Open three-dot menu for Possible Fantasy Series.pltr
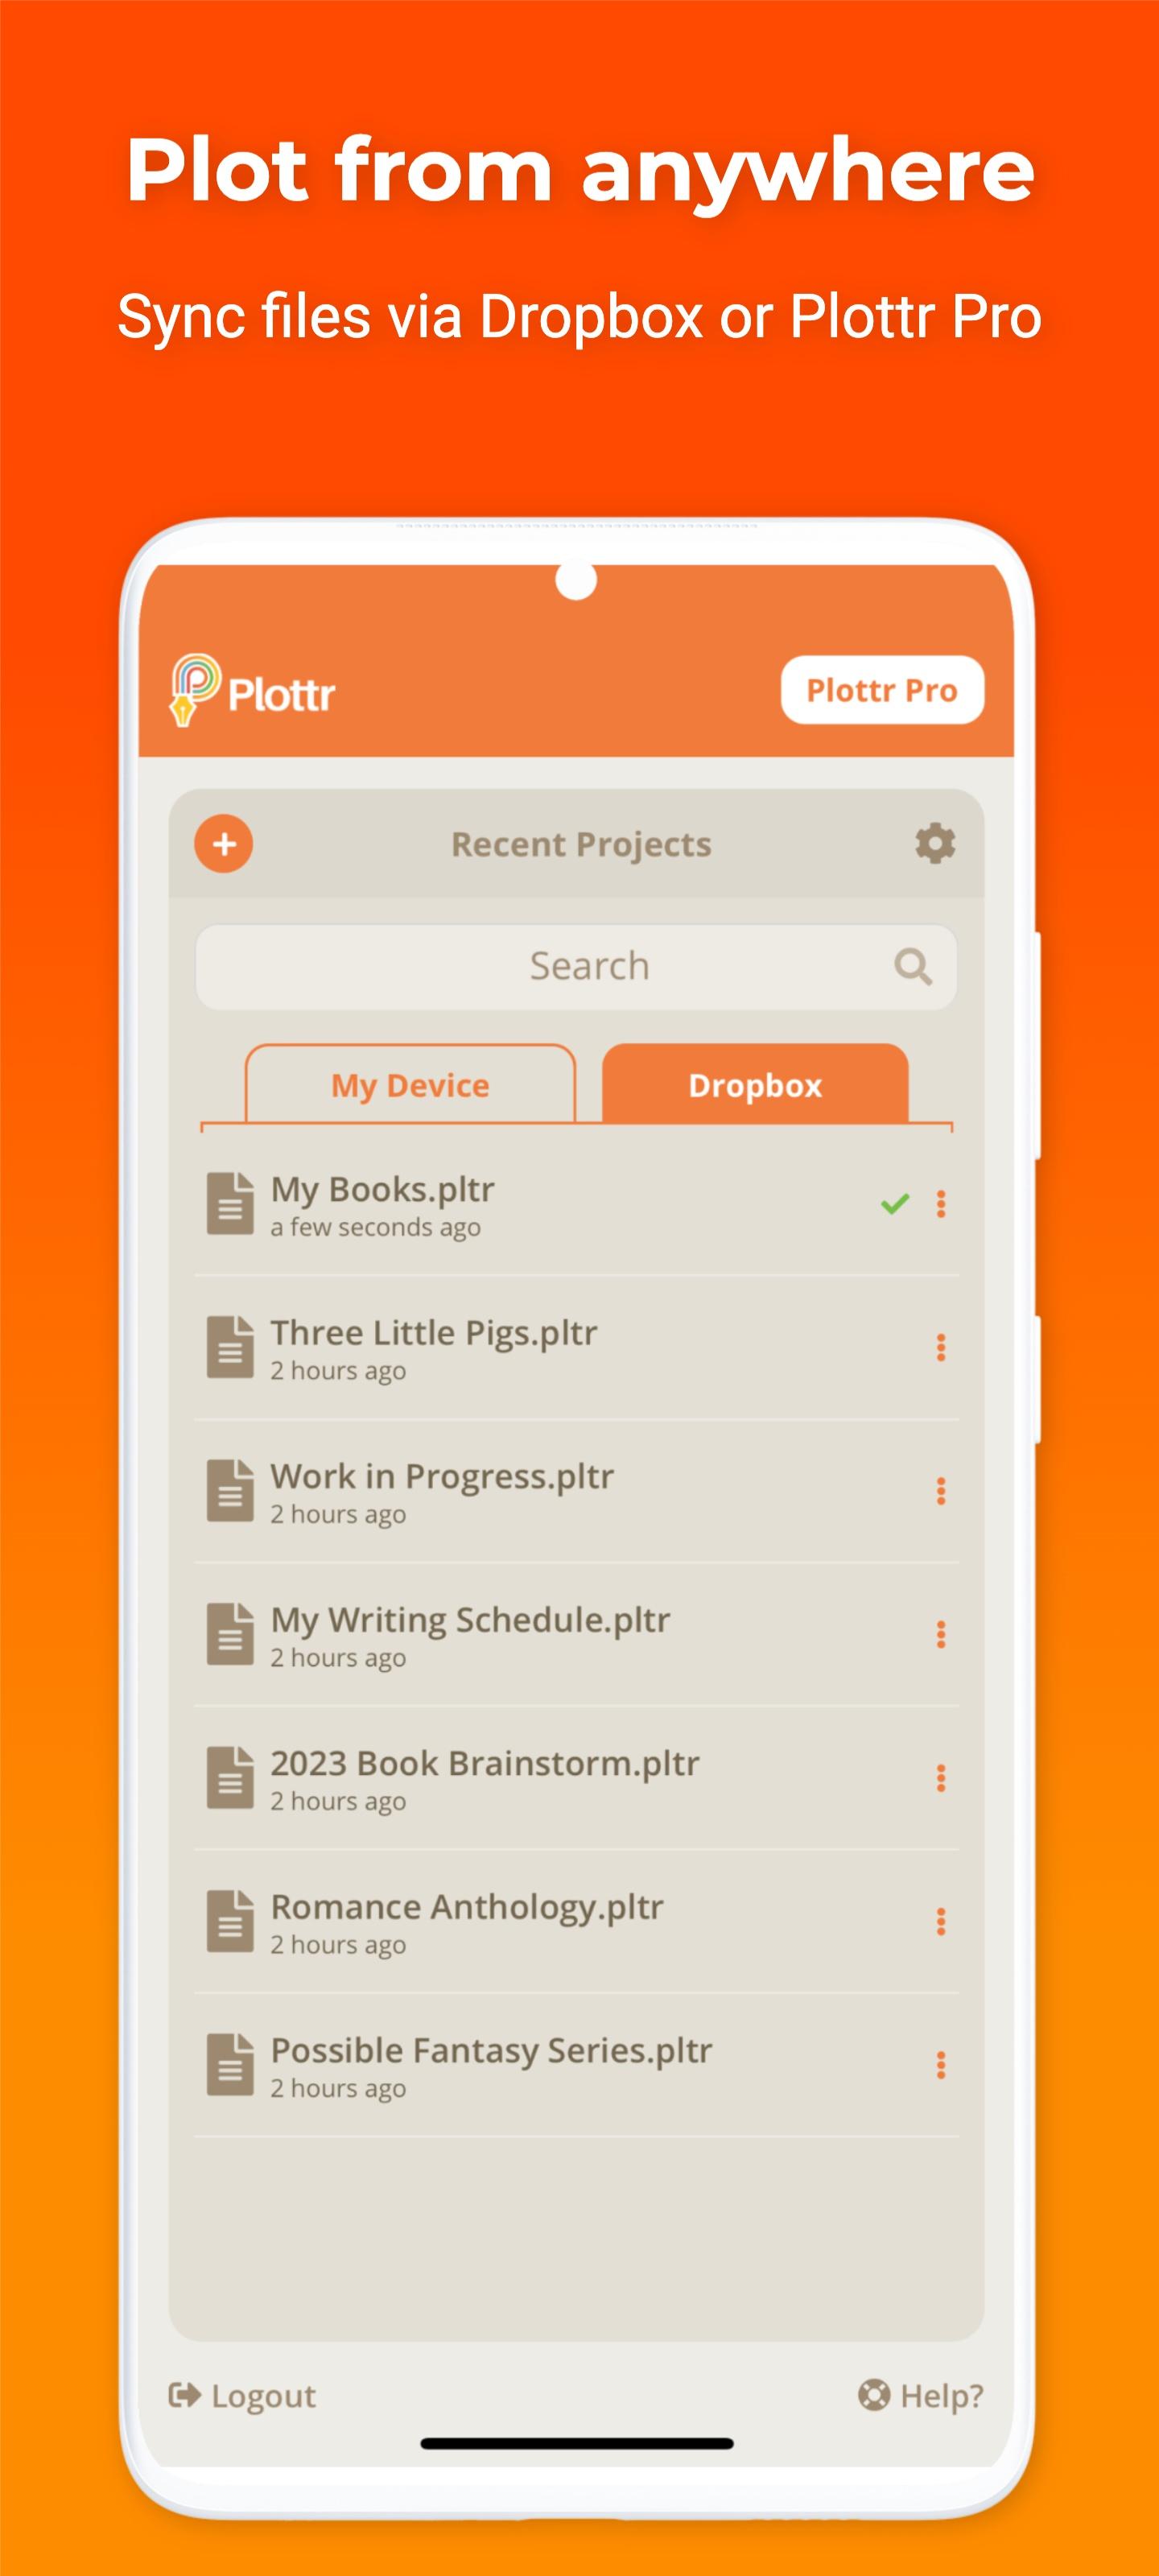This screenshot has height=2576, width=1159. (x=941, y=2065)
